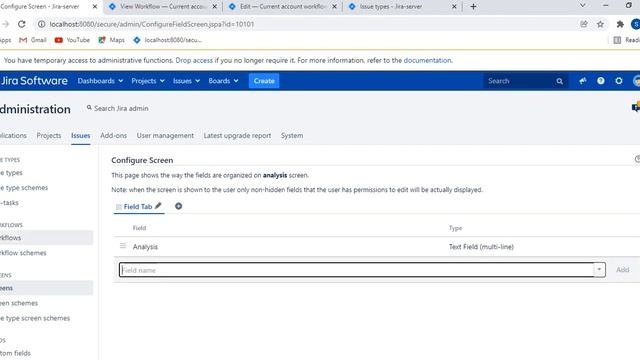Image resolution: width=640 pixels, height=360 pixels.
Task: Share this page icon in address bar
Action: pos(584,24)
